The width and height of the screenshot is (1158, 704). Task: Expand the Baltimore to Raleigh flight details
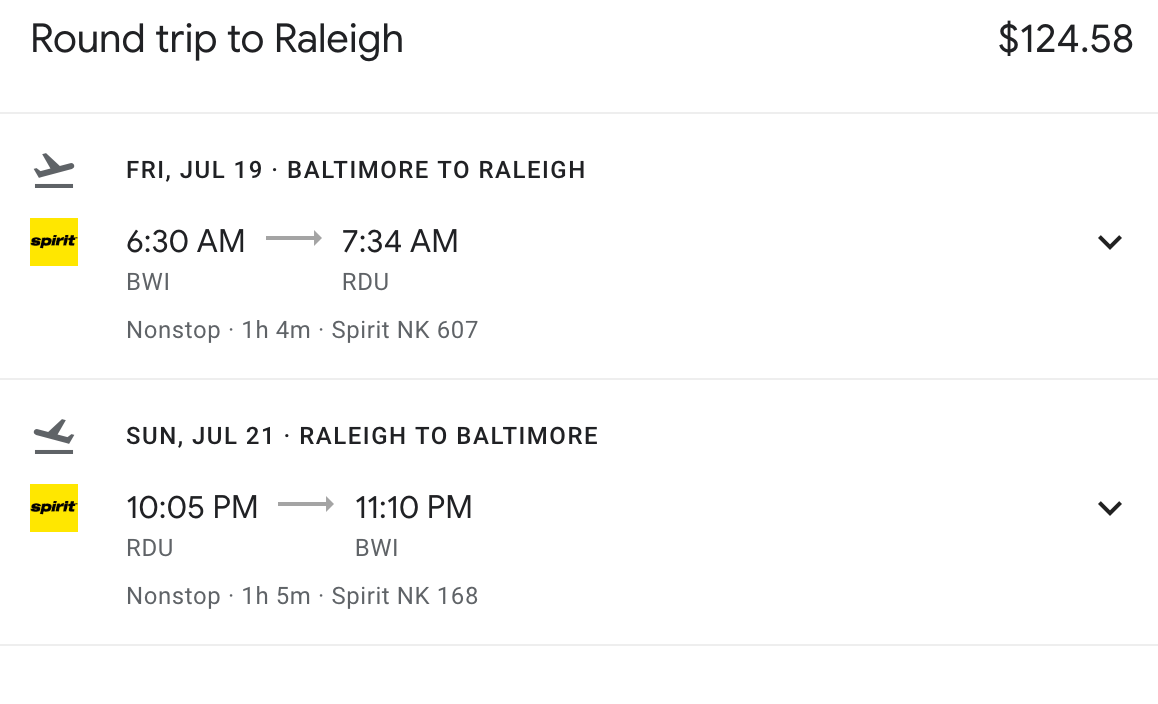(x=1110, y=242)
